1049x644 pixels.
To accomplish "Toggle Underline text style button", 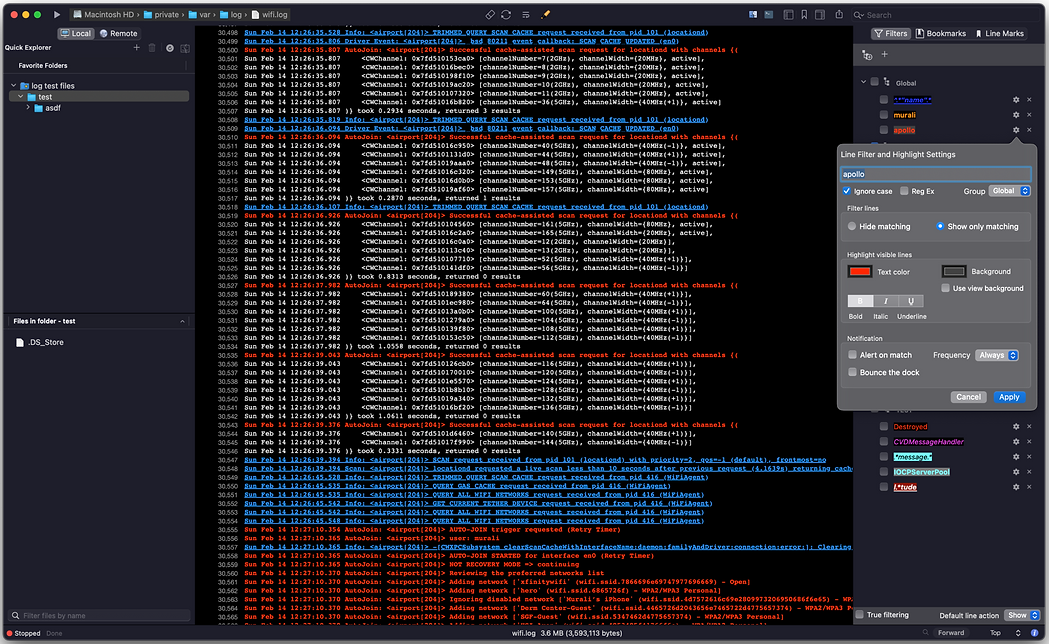I will tap(911, 301).
